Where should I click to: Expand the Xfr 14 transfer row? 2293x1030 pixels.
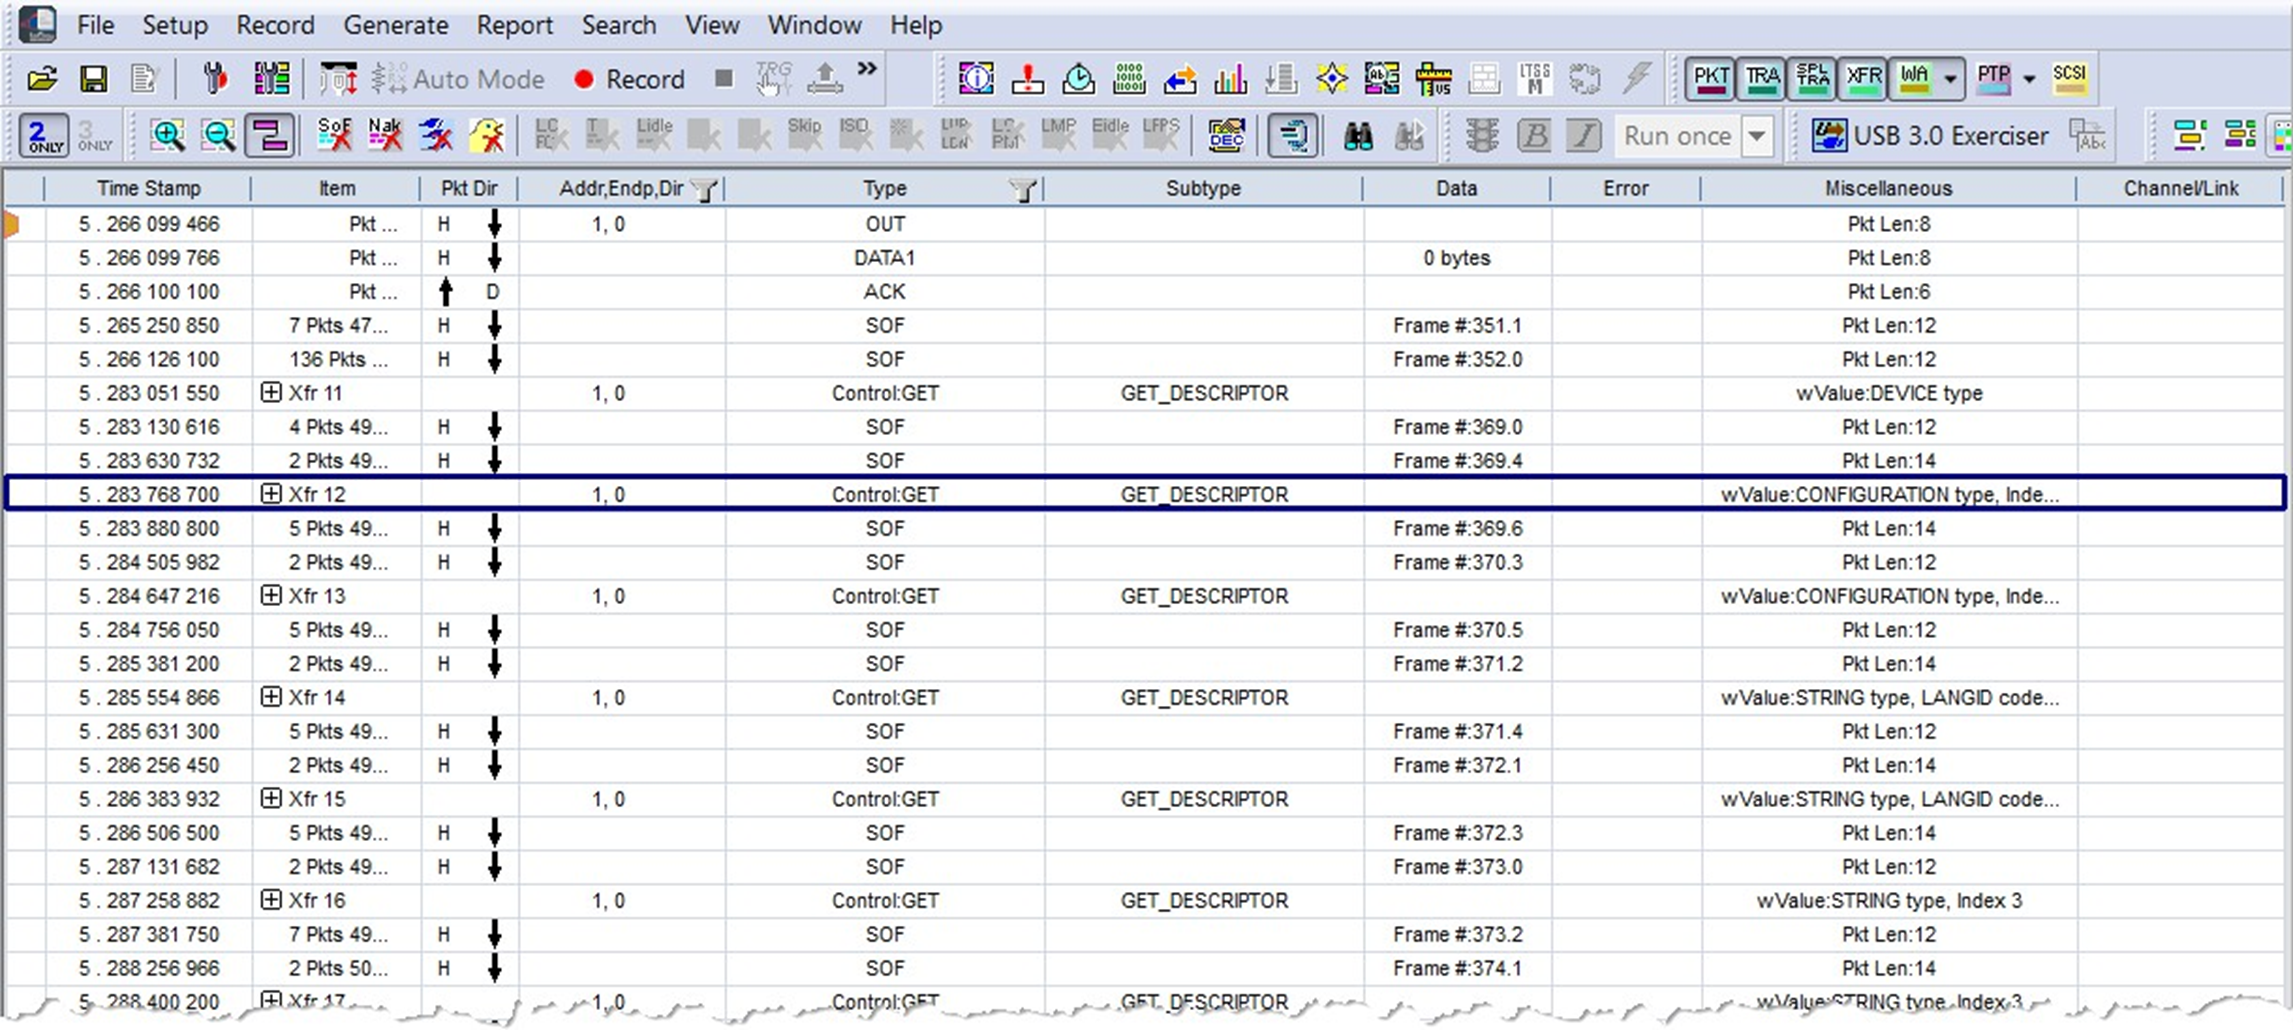271,696
